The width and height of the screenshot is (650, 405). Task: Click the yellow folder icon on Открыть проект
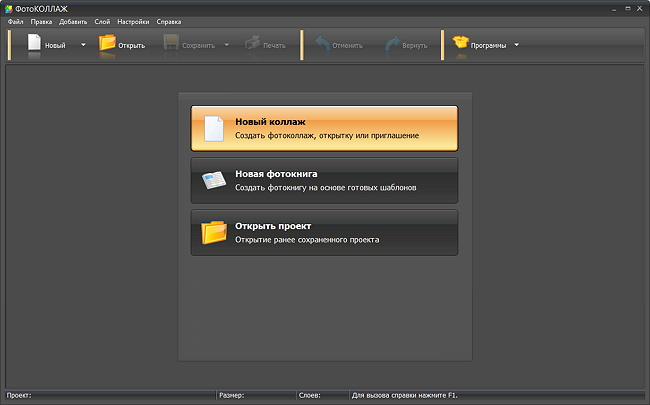tap(214, 232)
